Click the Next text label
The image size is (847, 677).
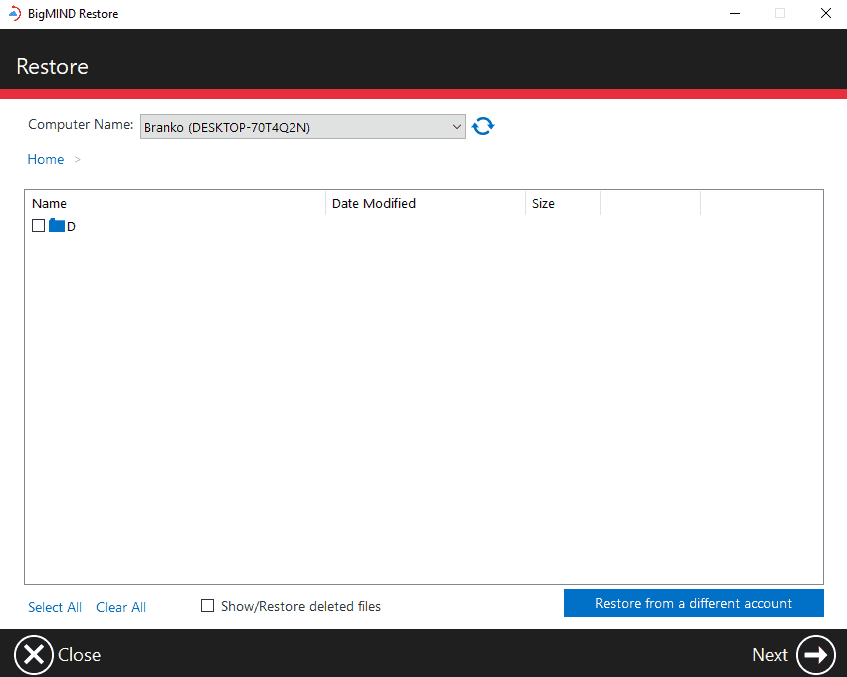click(770, 655)
